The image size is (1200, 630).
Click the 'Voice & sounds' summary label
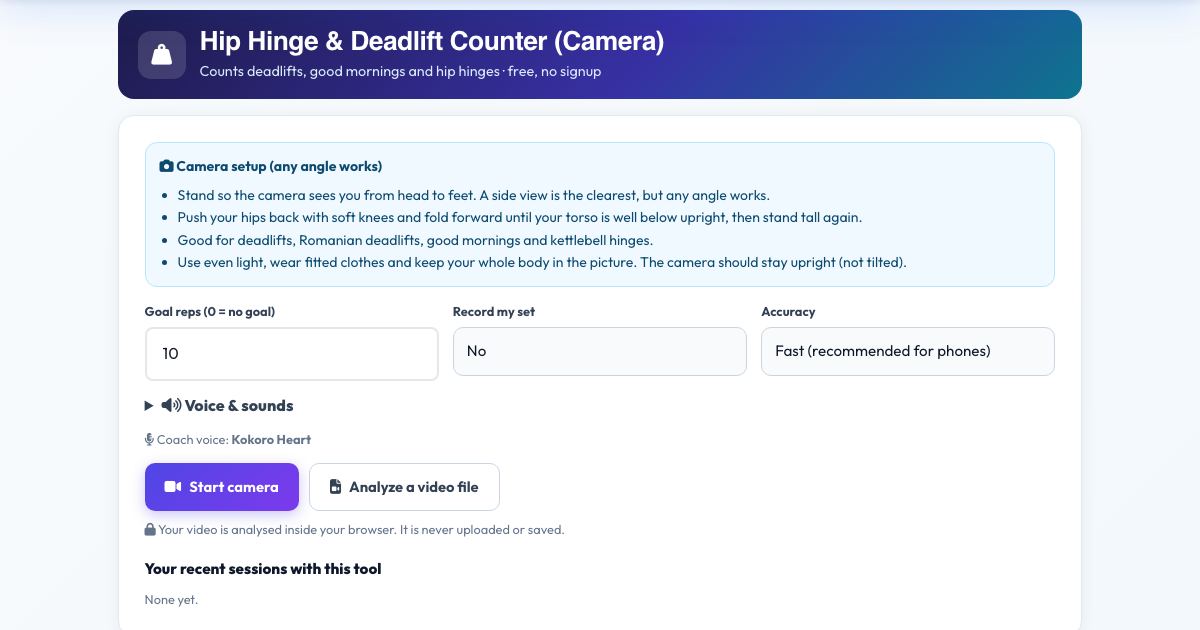(x=239, y=405)
